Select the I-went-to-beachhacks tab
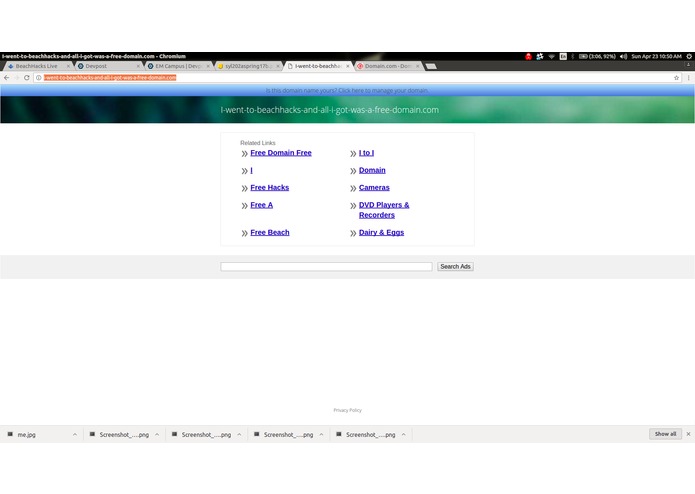This screenshot has height=494, width=695. click(x=317, y=66)
